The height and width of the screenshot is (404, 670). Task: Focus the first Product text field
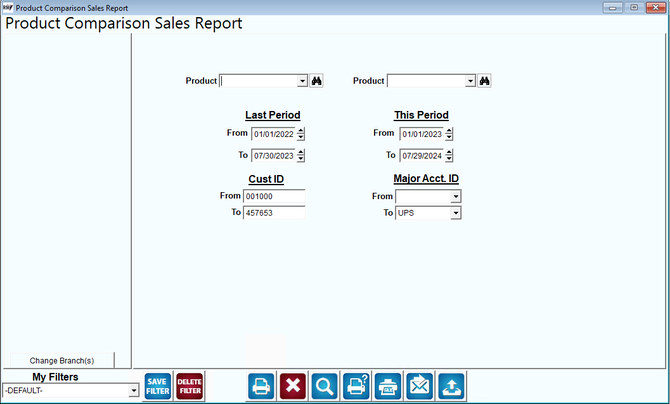259,81
